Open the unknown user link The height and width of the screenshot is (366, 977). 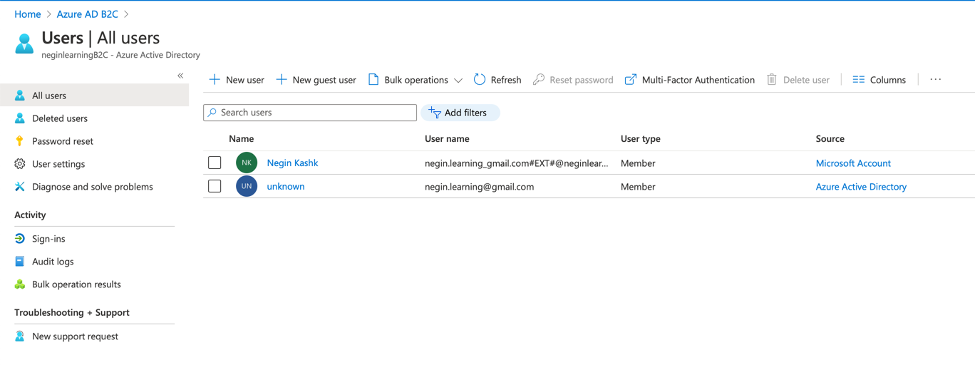tap(286, 186)
